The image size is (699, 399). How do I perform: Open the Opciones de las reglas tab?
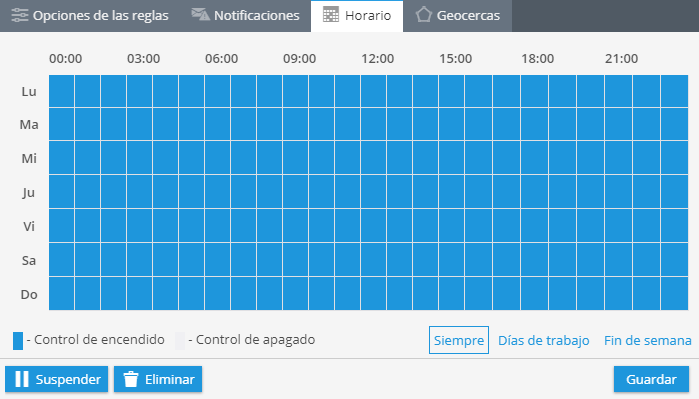[x=90, y=16]
